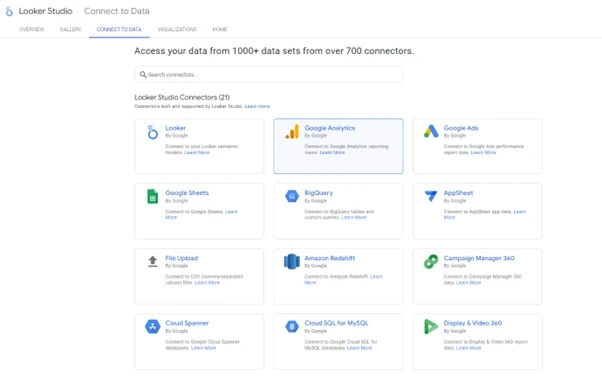Click Learn More in Display & Video 360 card
Viewport: 602px width, 378px height.
tap(468, 348)
